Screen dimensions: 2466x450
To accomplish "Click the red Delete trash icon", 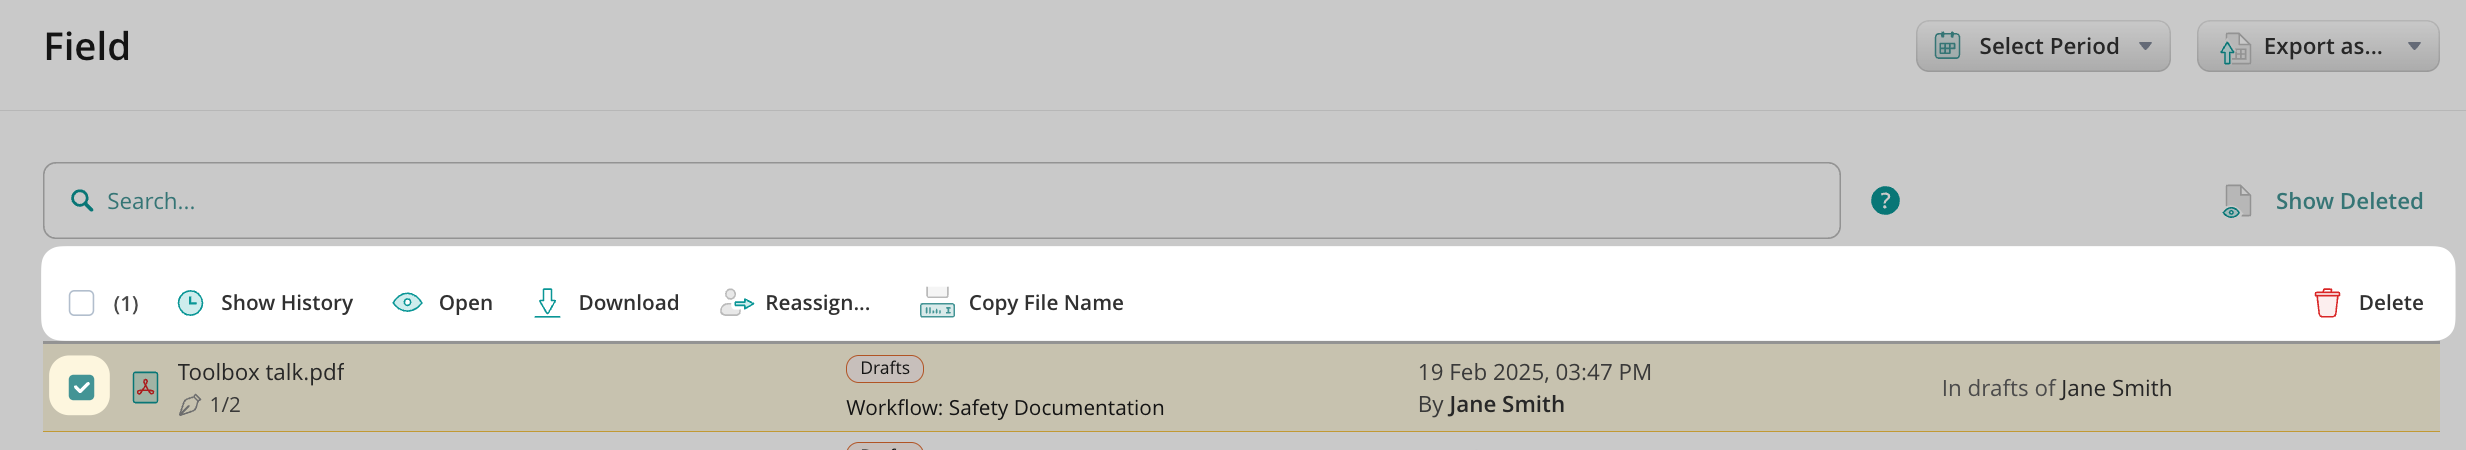I will coord(2327,302).
